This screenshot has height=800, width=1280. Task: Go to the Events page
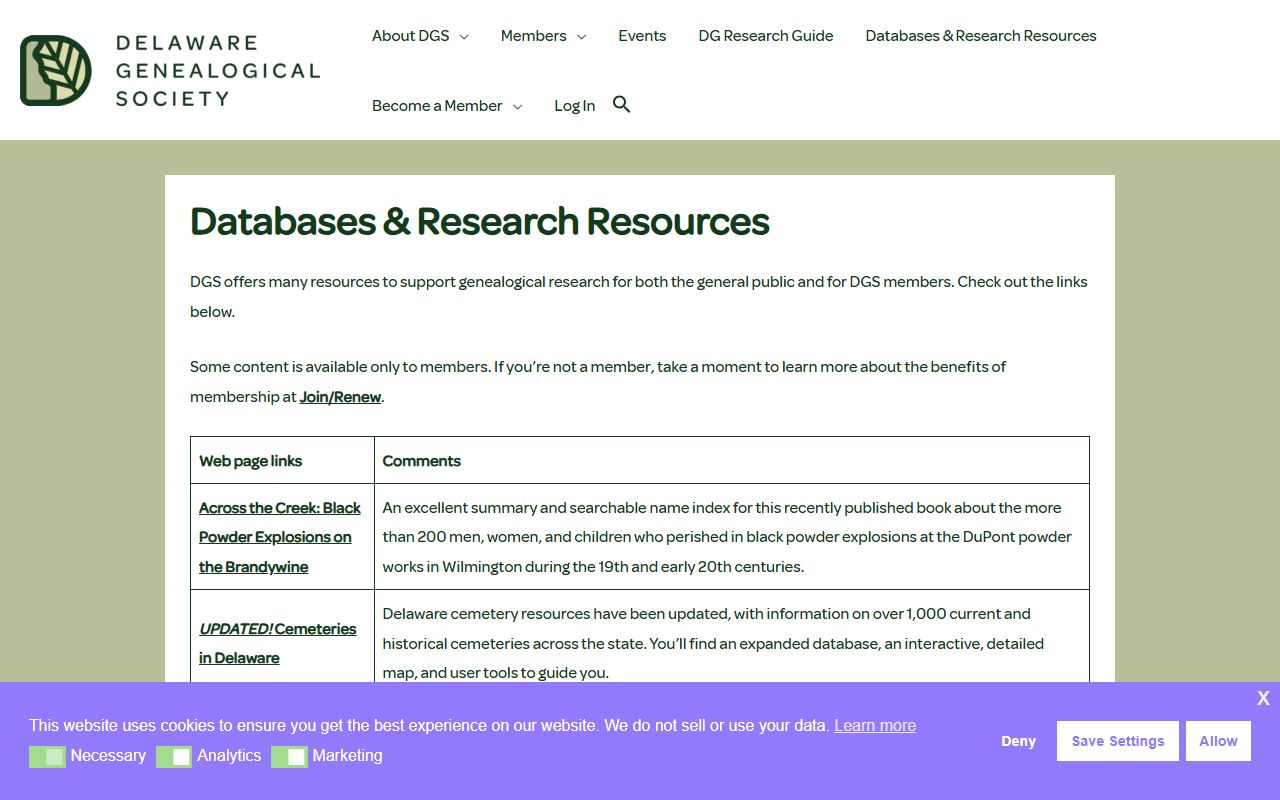642,36
